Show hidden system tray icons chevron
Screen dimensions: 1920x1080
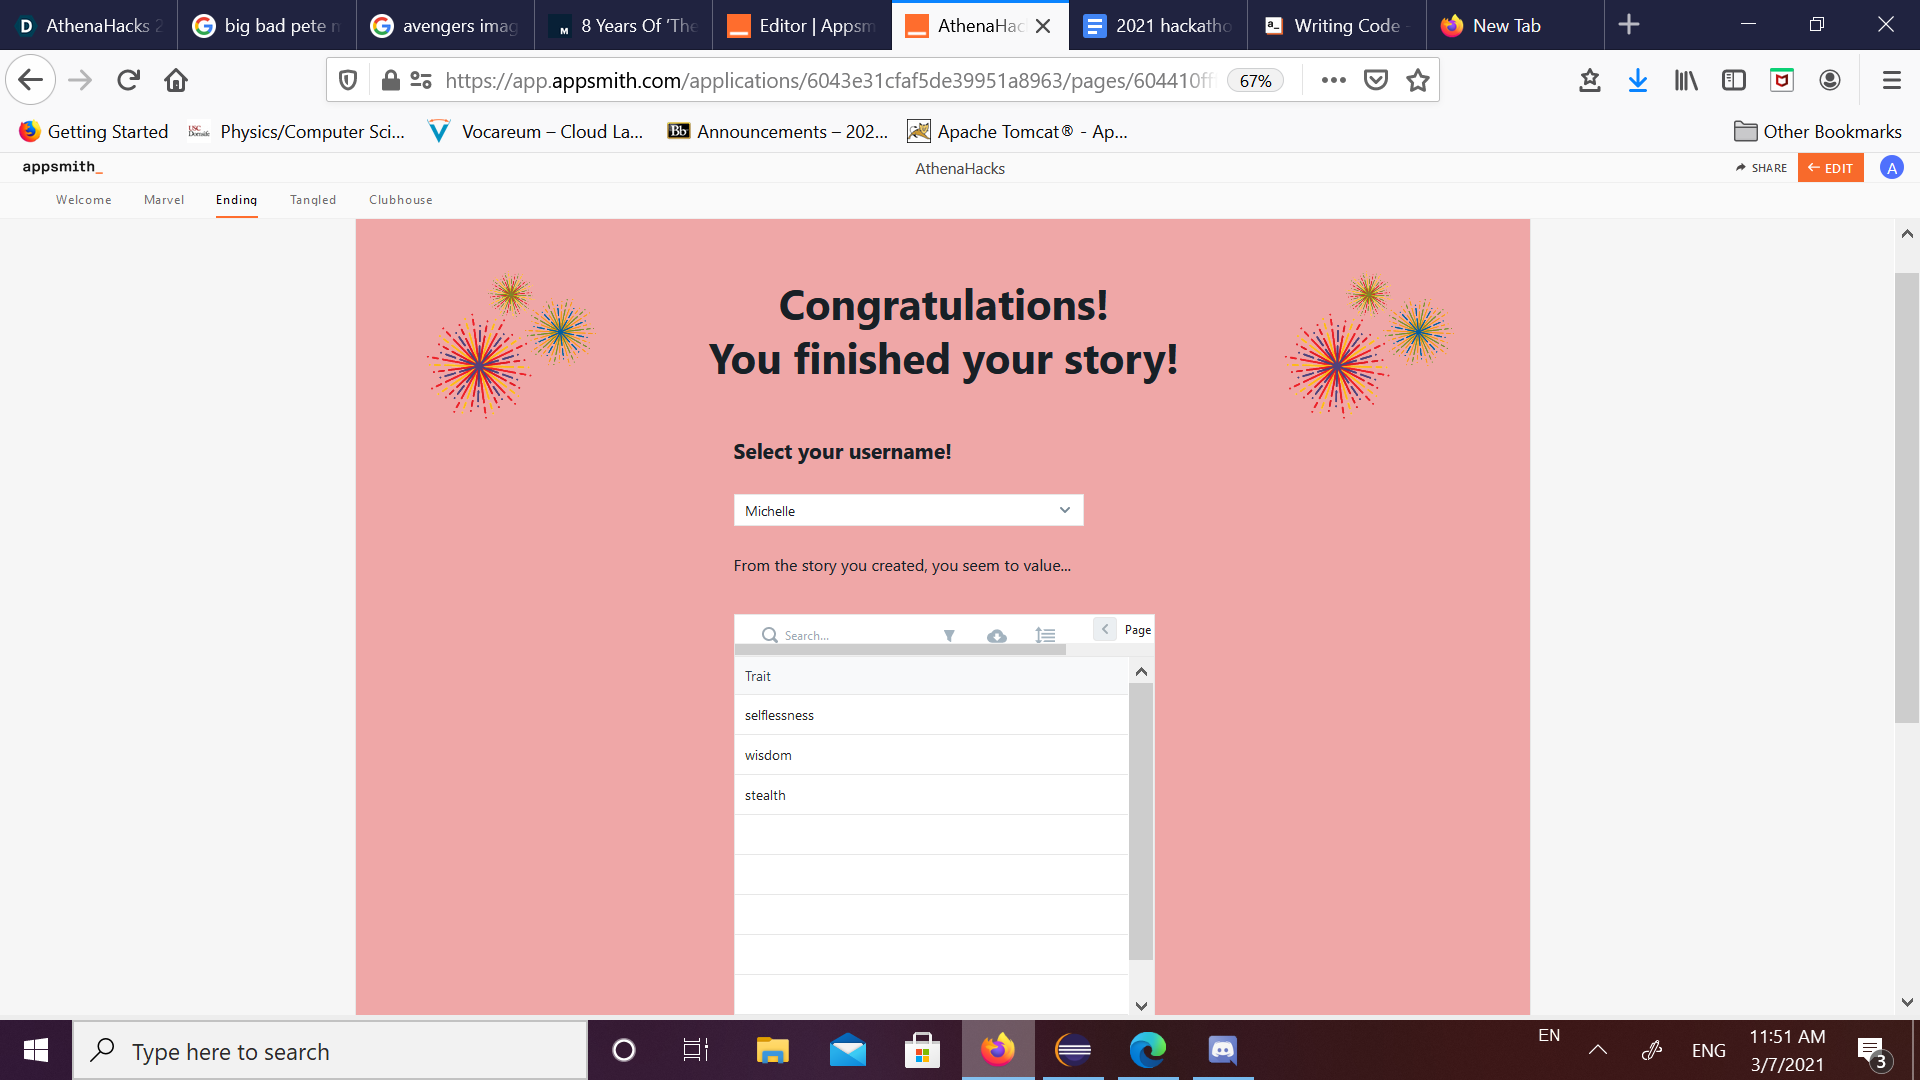coord(1598,1050)
